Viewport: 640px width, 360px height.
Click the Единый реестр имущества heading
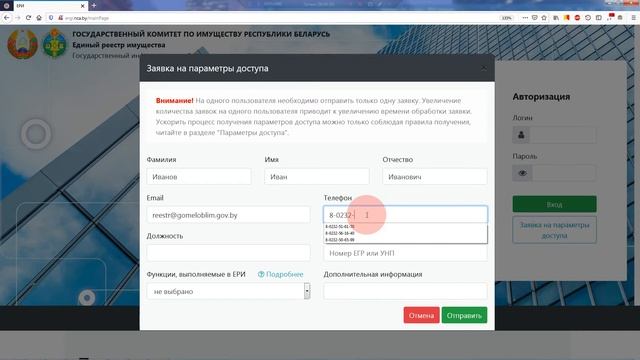(x=119, y=45)
